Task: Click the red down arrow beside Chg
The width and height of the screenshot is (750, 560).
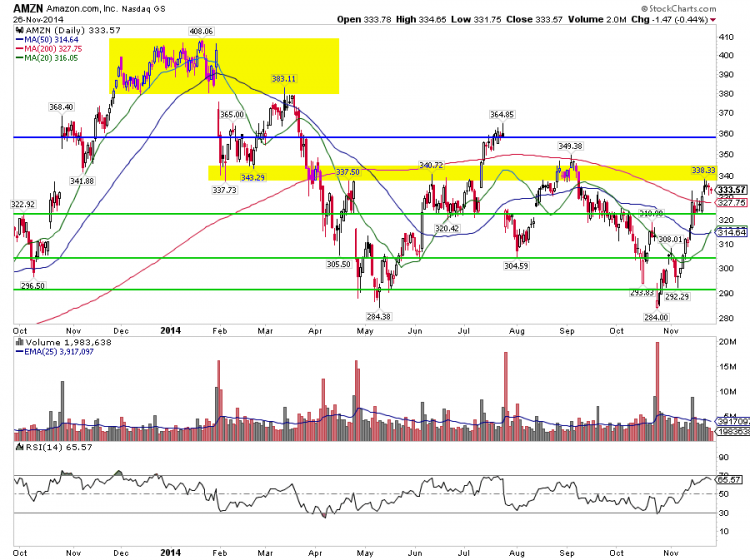Action: (713, 20)
